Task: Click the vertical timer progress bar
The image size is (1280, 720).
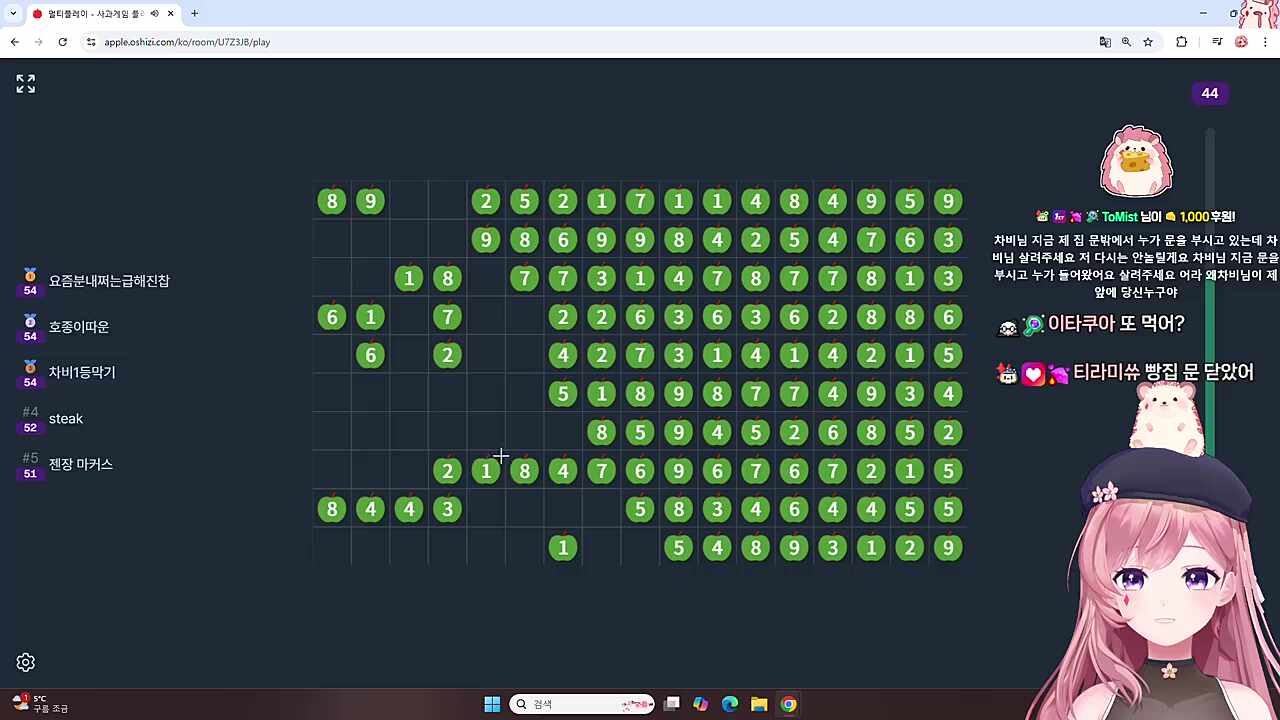Action: tap(1210, 290)
